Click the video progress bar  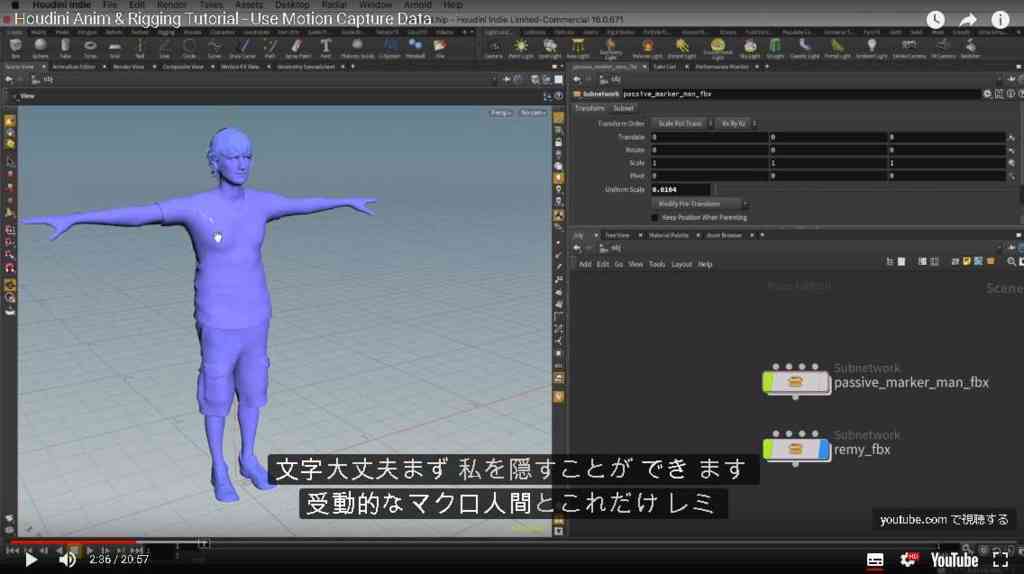pos(512,542)
